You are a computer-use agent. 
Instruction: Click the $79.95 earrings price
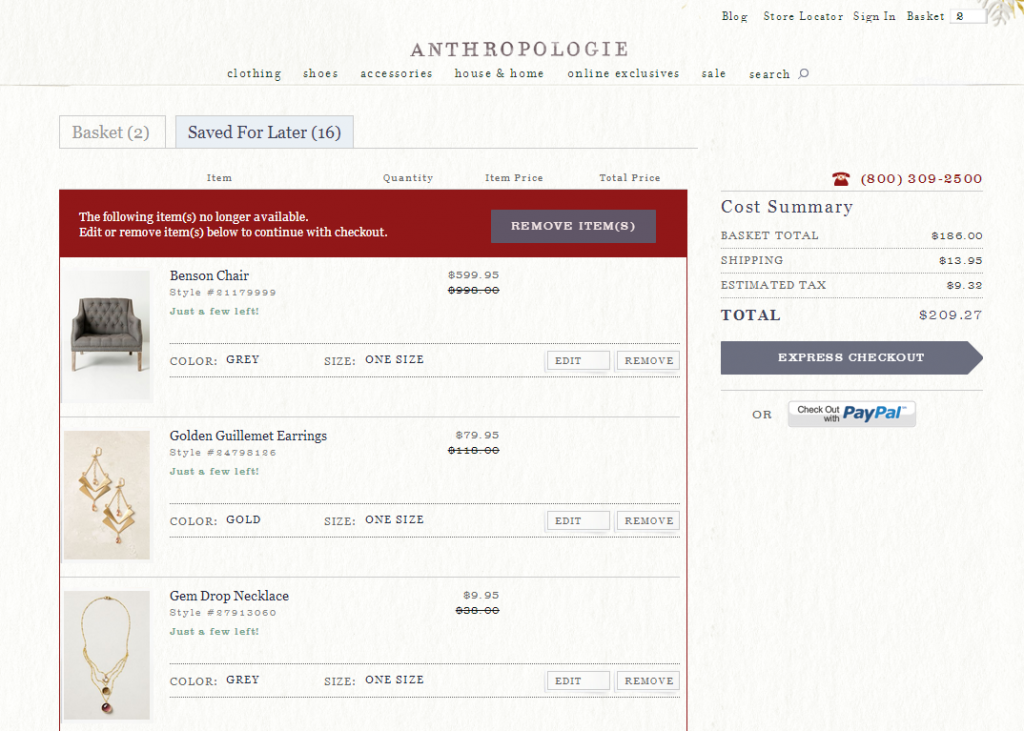[x=477, y=435]
